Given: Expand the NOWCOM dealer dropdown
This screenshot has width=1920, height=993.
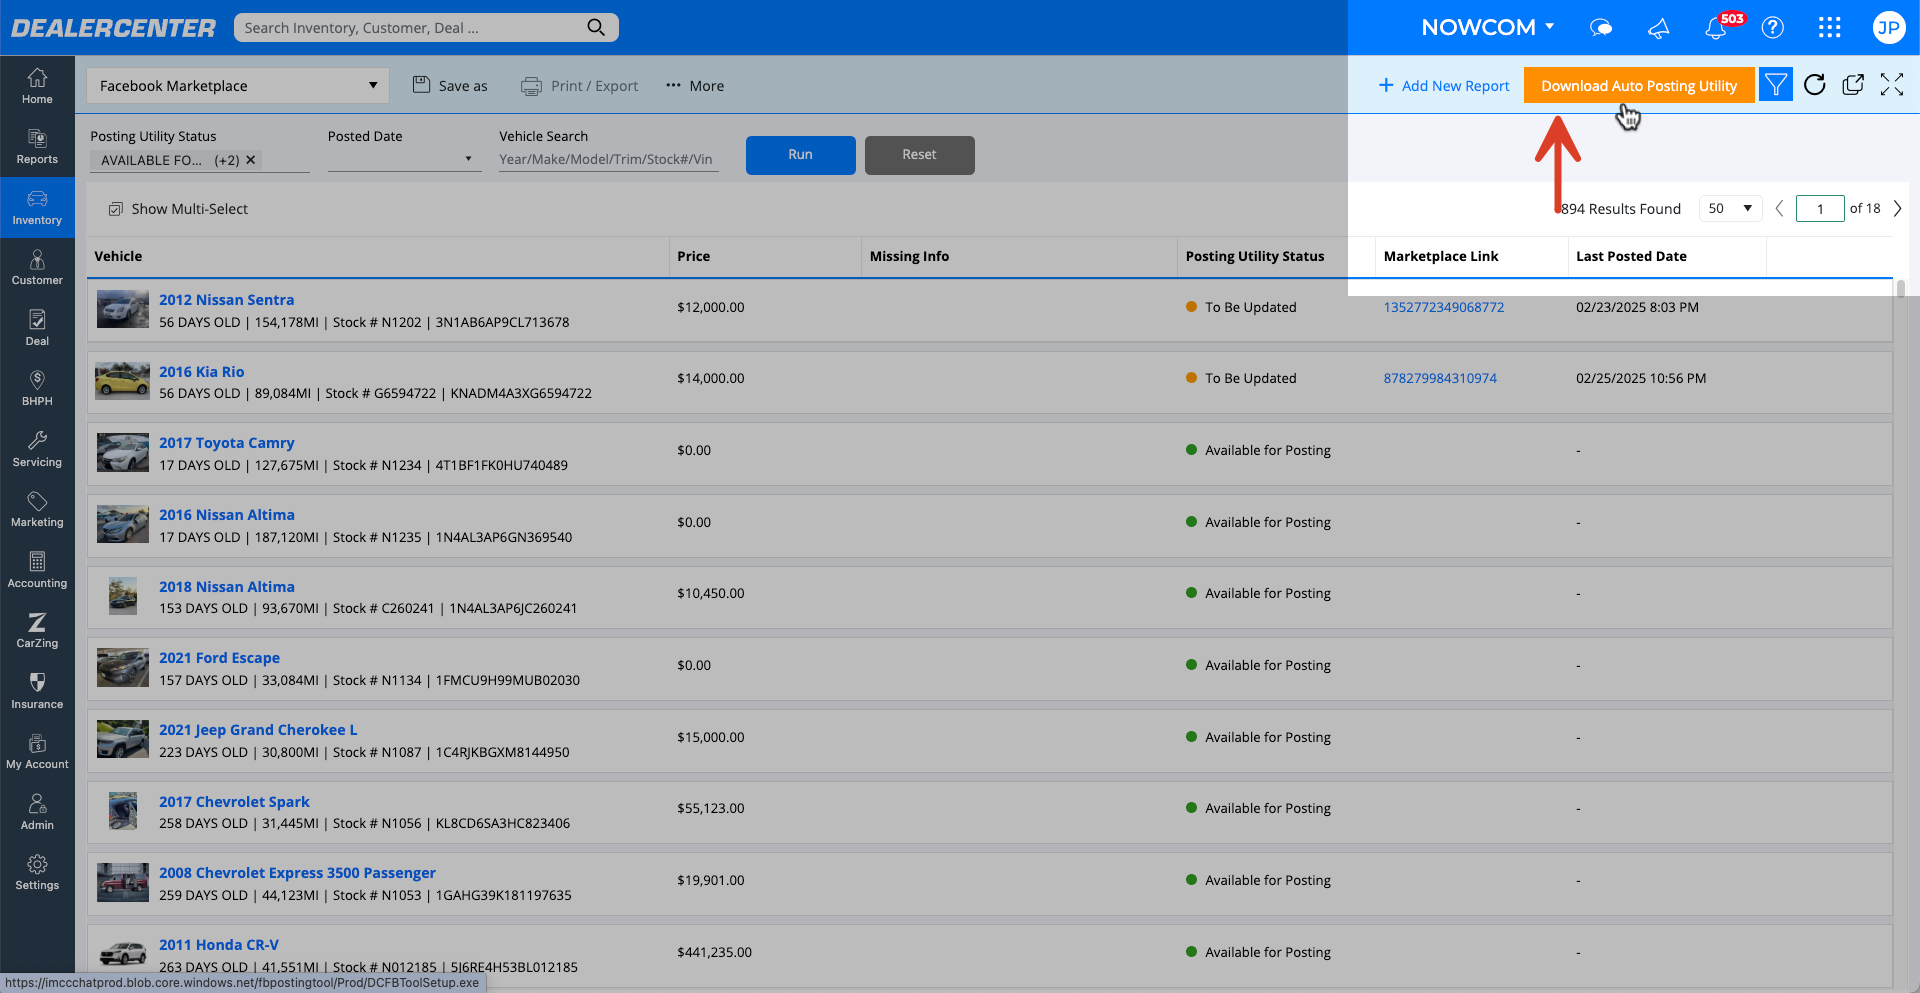Looking at the screenshot, I should (1488, 28).
